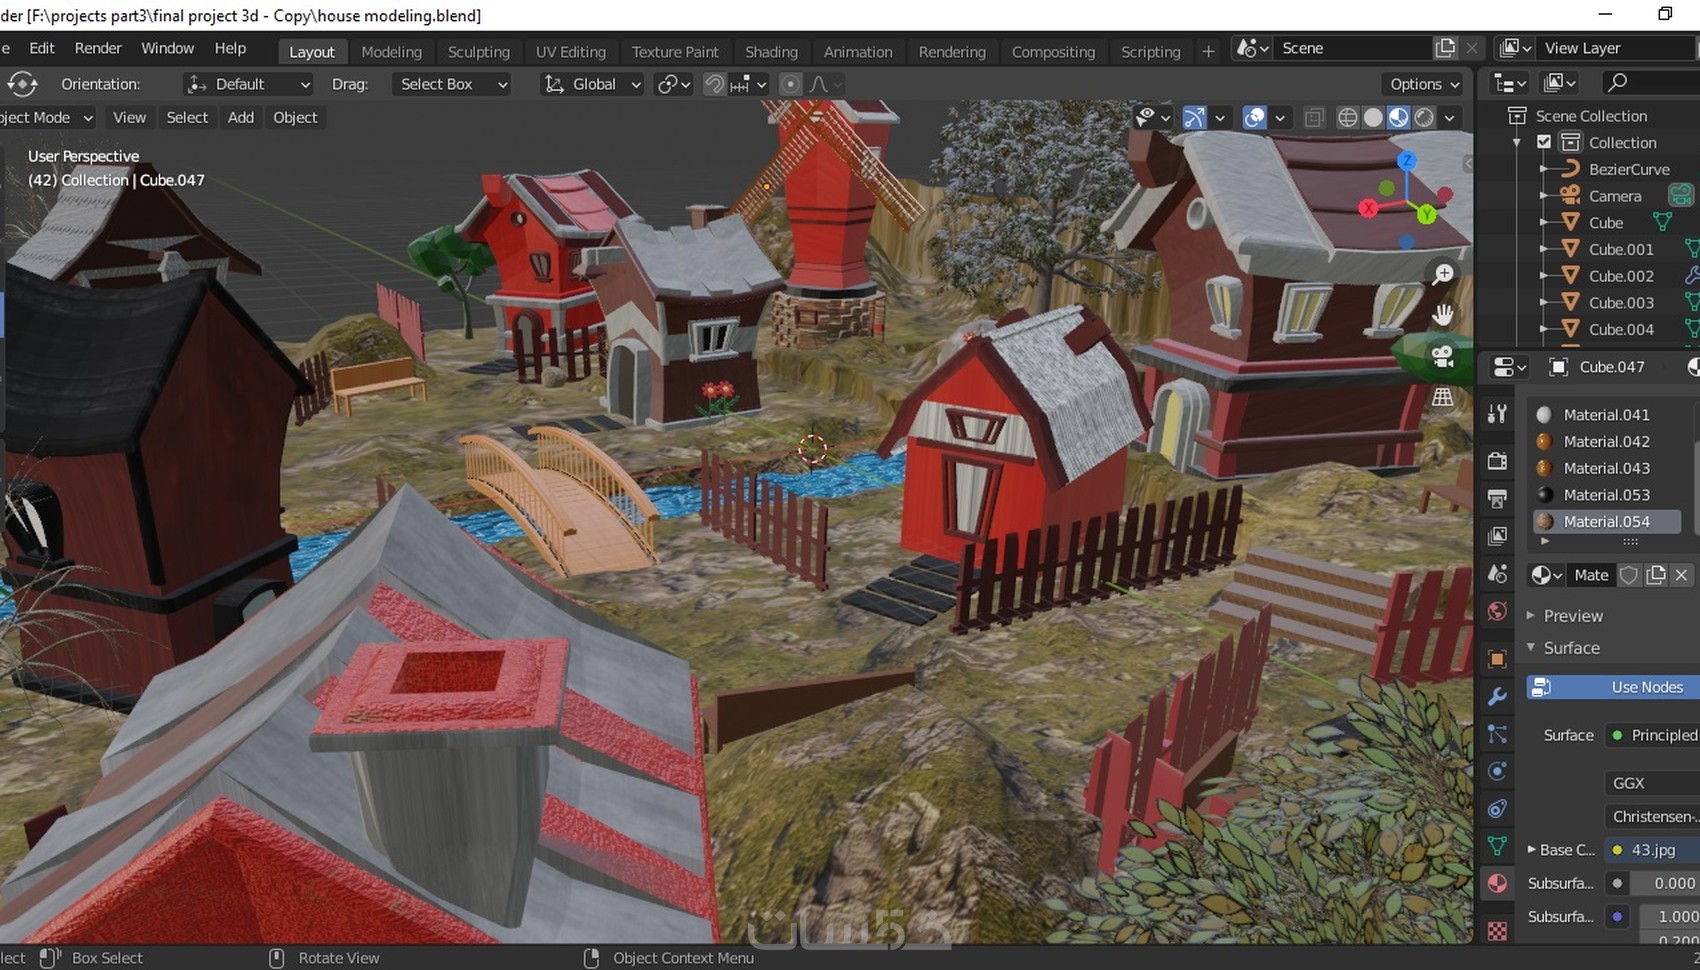Toggle viewport overlays display
1700x970 pixels.
pyautogui.click(x=1254, y=118)
